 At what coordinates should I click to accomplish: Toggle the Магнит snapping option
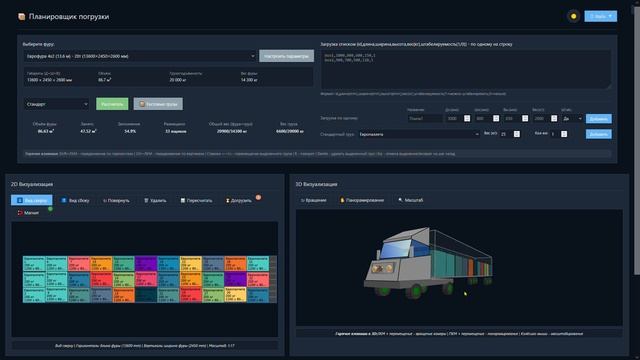click(28, 213)
